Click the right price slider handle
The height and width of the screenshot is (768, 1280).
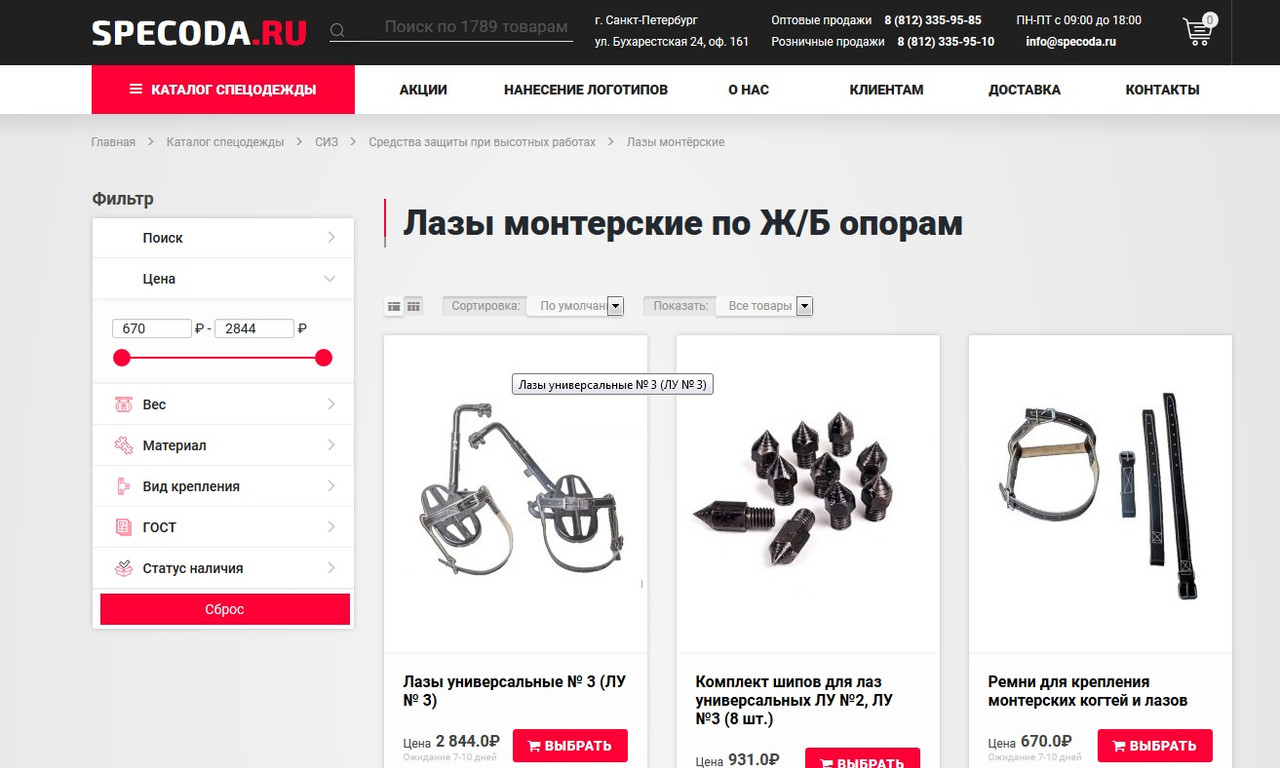[x=323, y=358]
